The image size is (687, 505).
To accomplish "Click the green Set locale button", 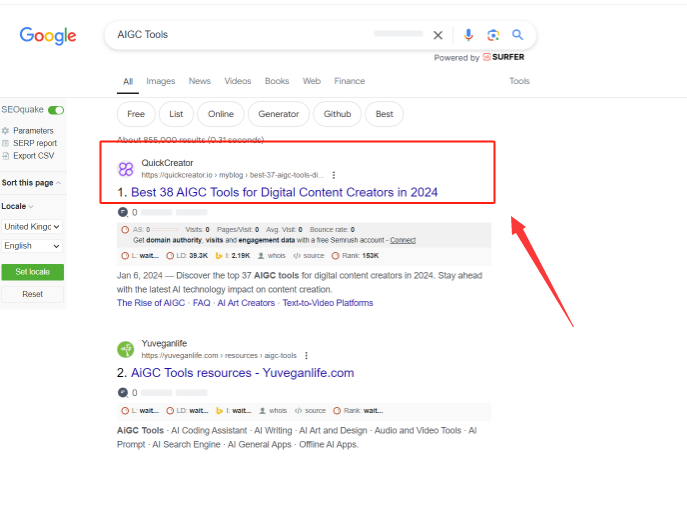I will [32, 272].
